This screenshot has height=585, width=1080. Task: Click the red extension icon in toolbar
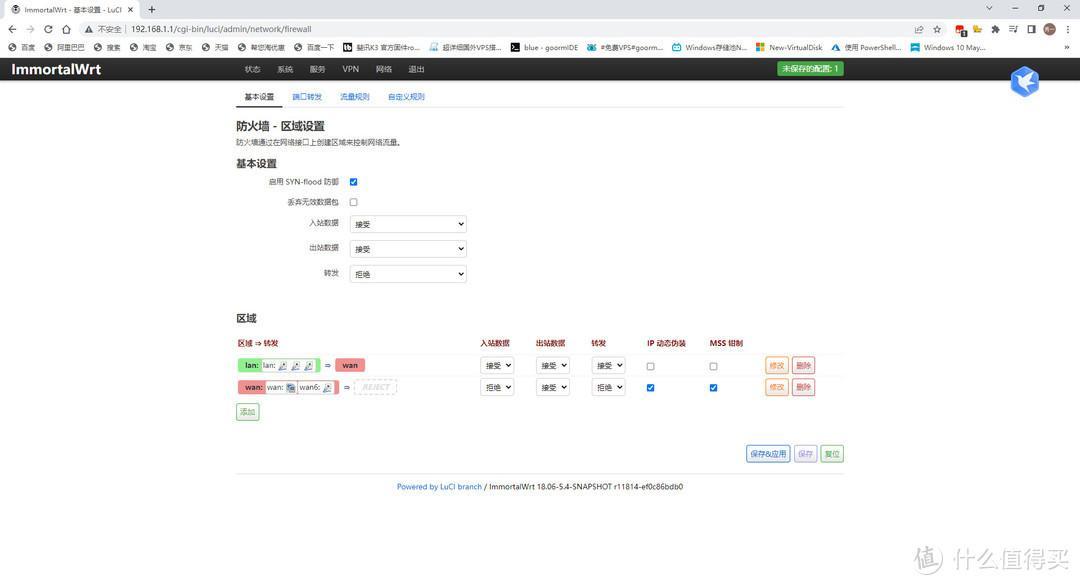click(x=960, y=30)
